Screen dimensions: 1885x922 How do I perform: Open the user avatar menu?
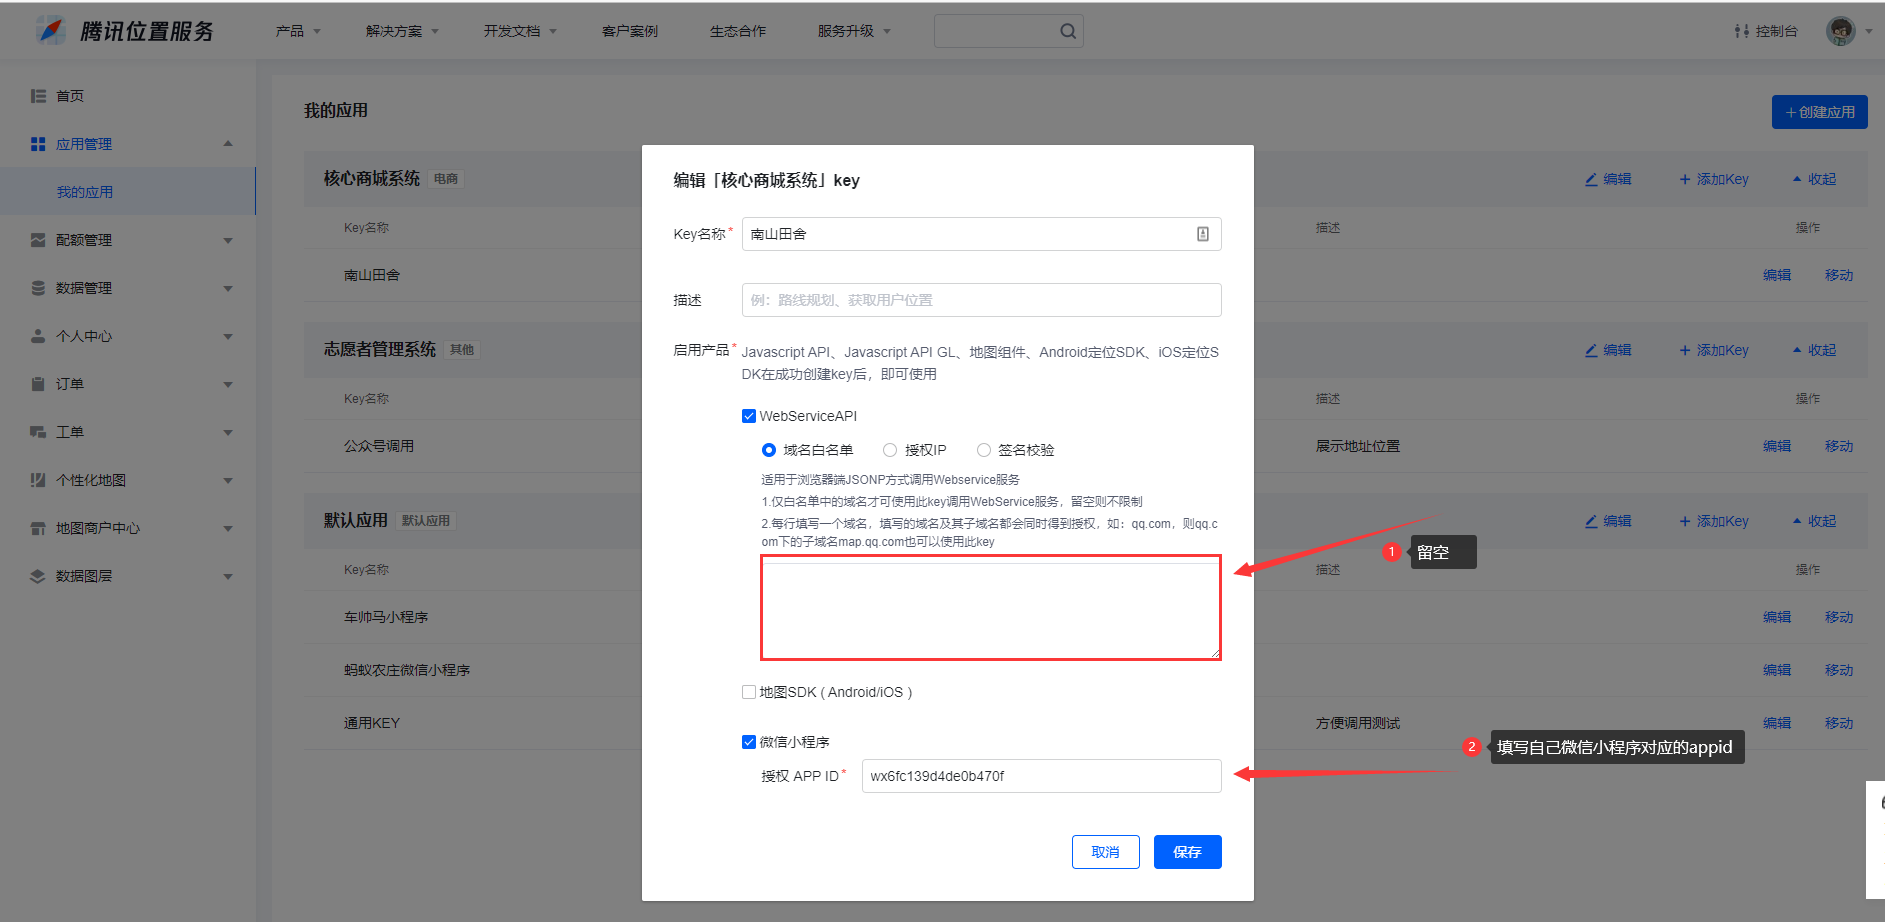1840,31
